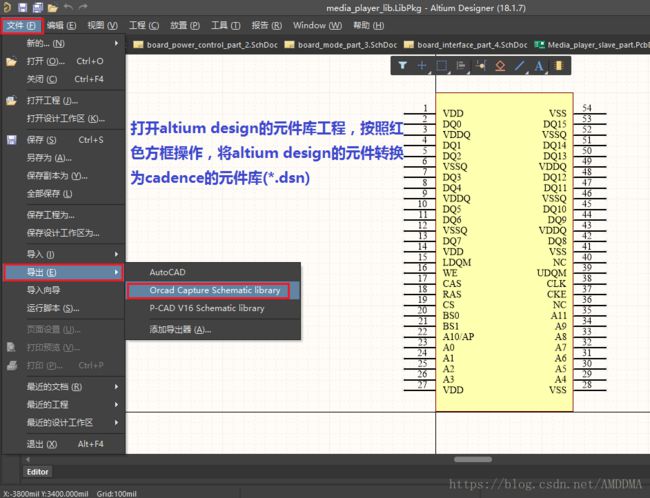The height and width of the screenshot is (498, 650).
Task: Expand the 新的... (N) submenu
Action: click(63, 43)
